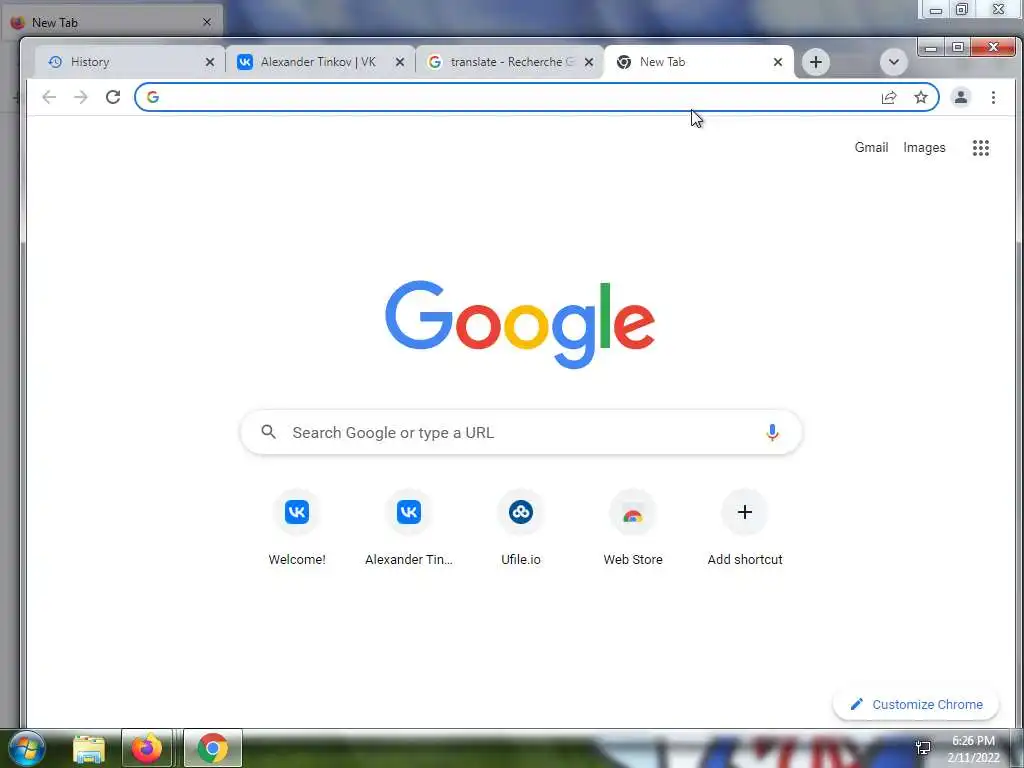Open the Ufile.io shortcut
This screenshot has width=1024, height=768.
tap(520, 528)
